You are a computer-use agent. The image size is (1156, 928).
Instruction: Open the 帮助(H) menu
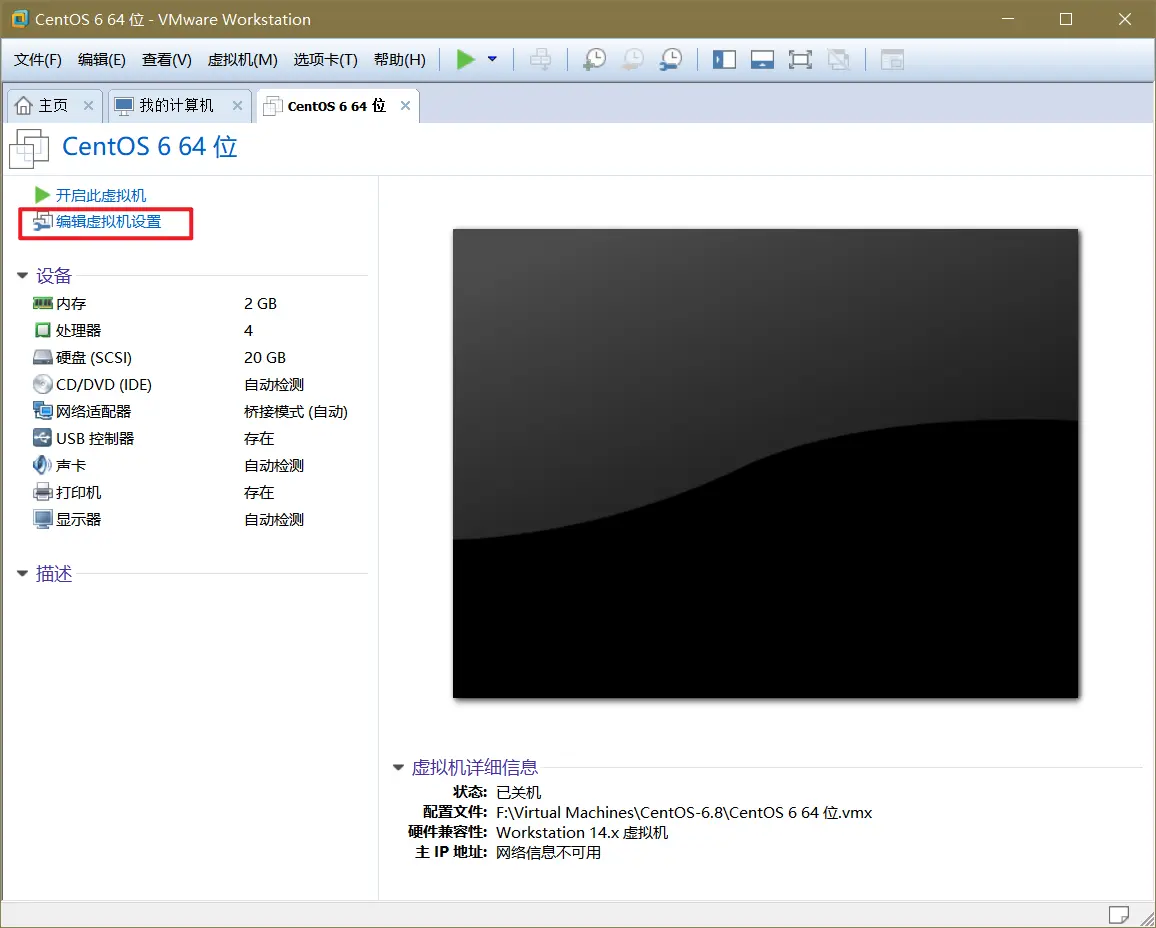[400, 60]
